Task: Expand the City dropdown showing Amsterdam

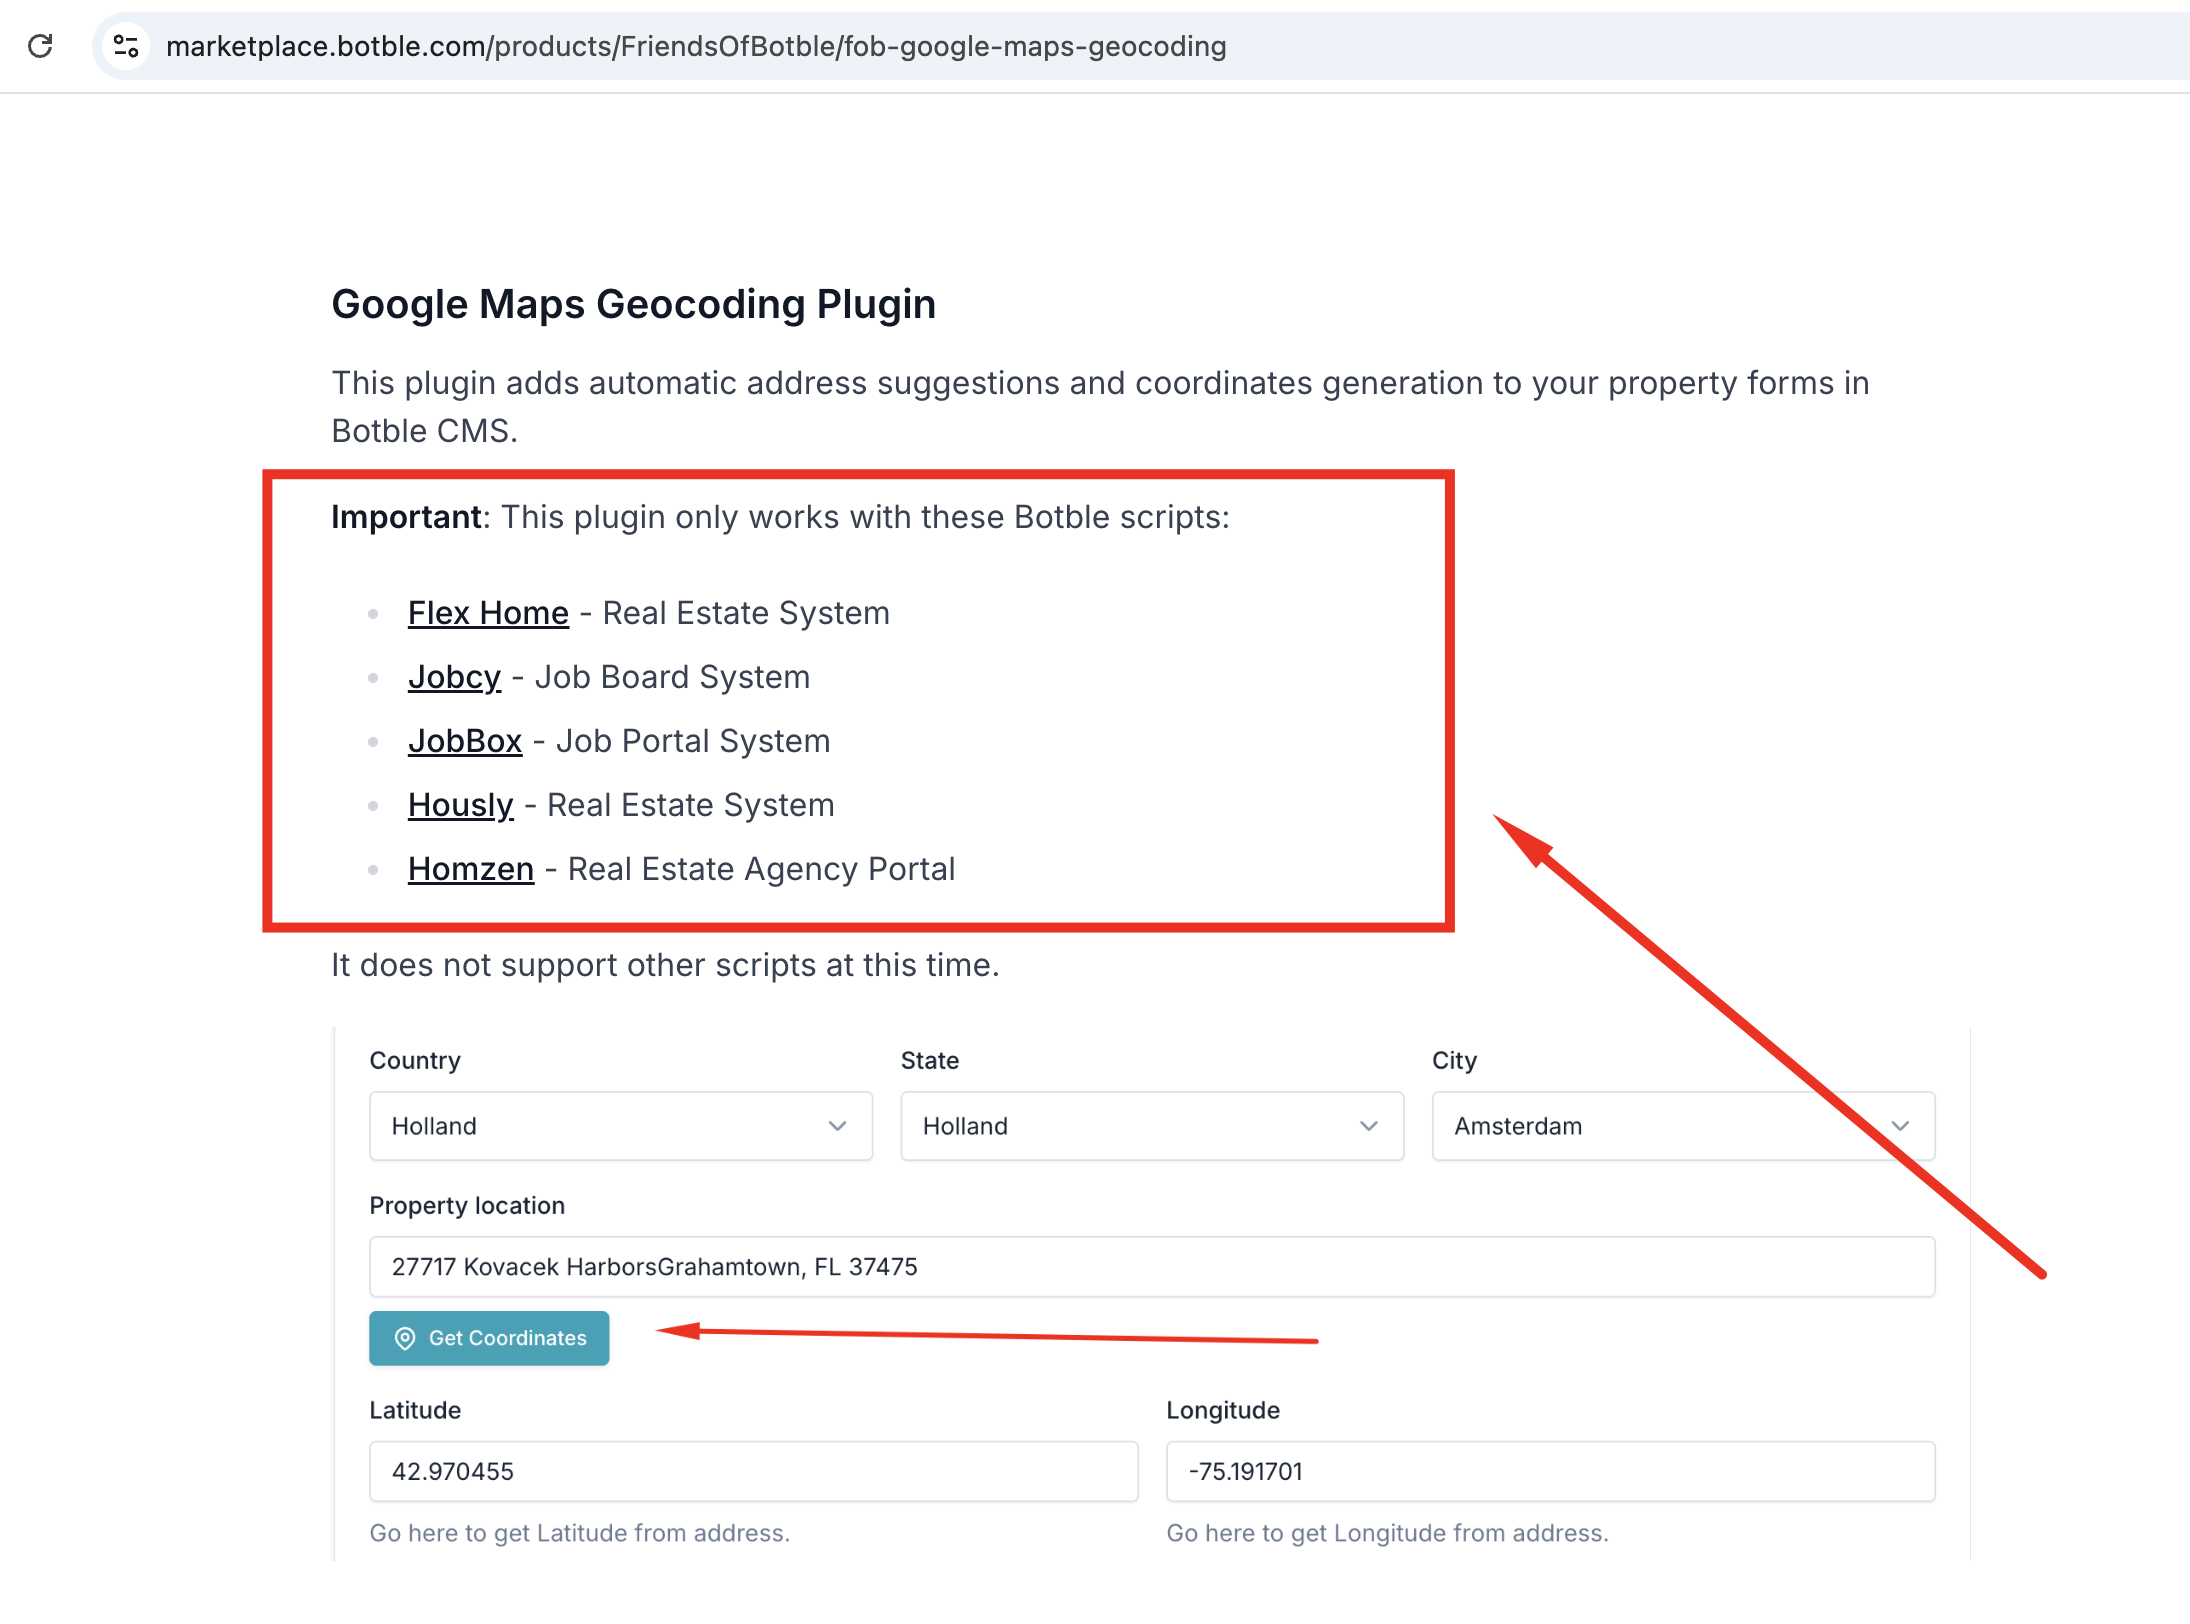Action: pyautogui.click(x=1683, y=1126)
